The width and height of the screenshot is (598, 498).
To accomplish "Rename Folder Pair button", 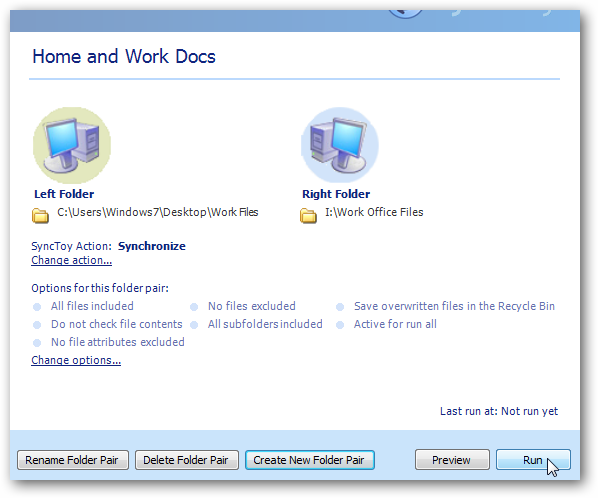I will point(73,460).
